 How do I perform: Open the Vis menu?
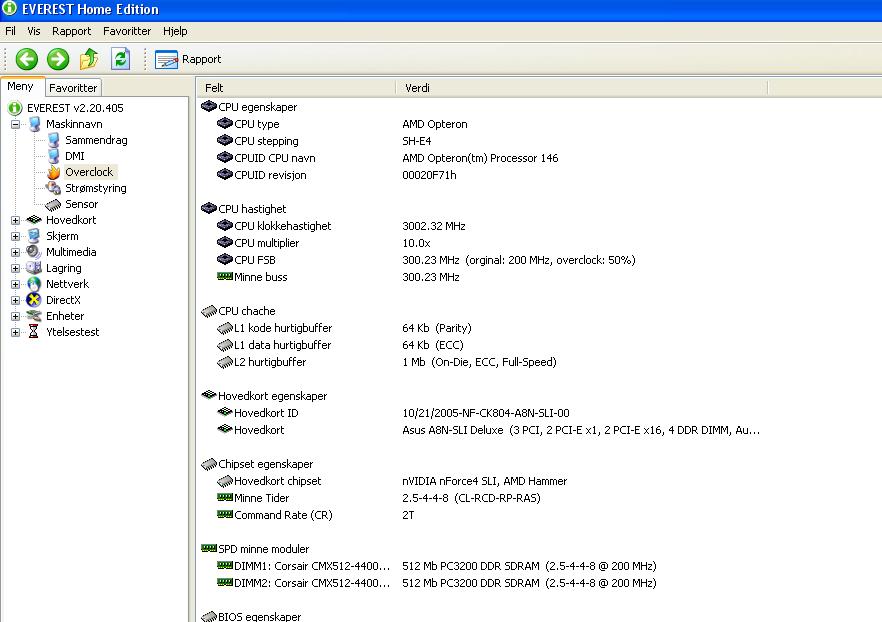[x=34, y=31]
